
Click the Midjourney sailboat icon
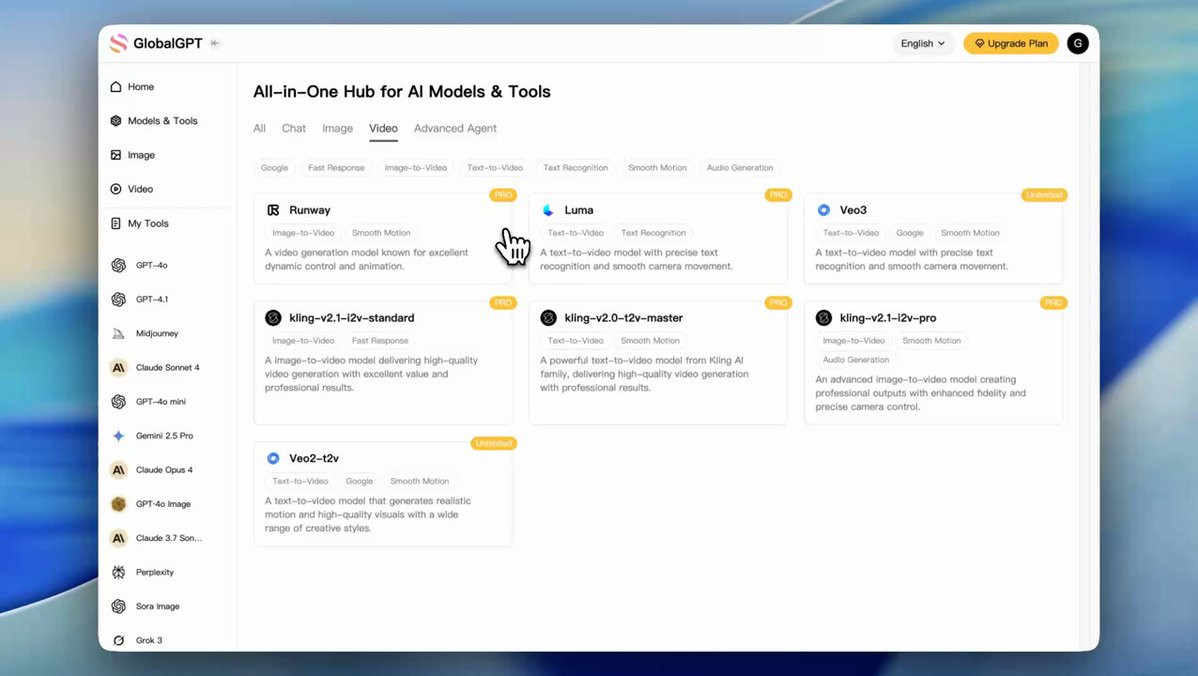click(x=118, y=333)
